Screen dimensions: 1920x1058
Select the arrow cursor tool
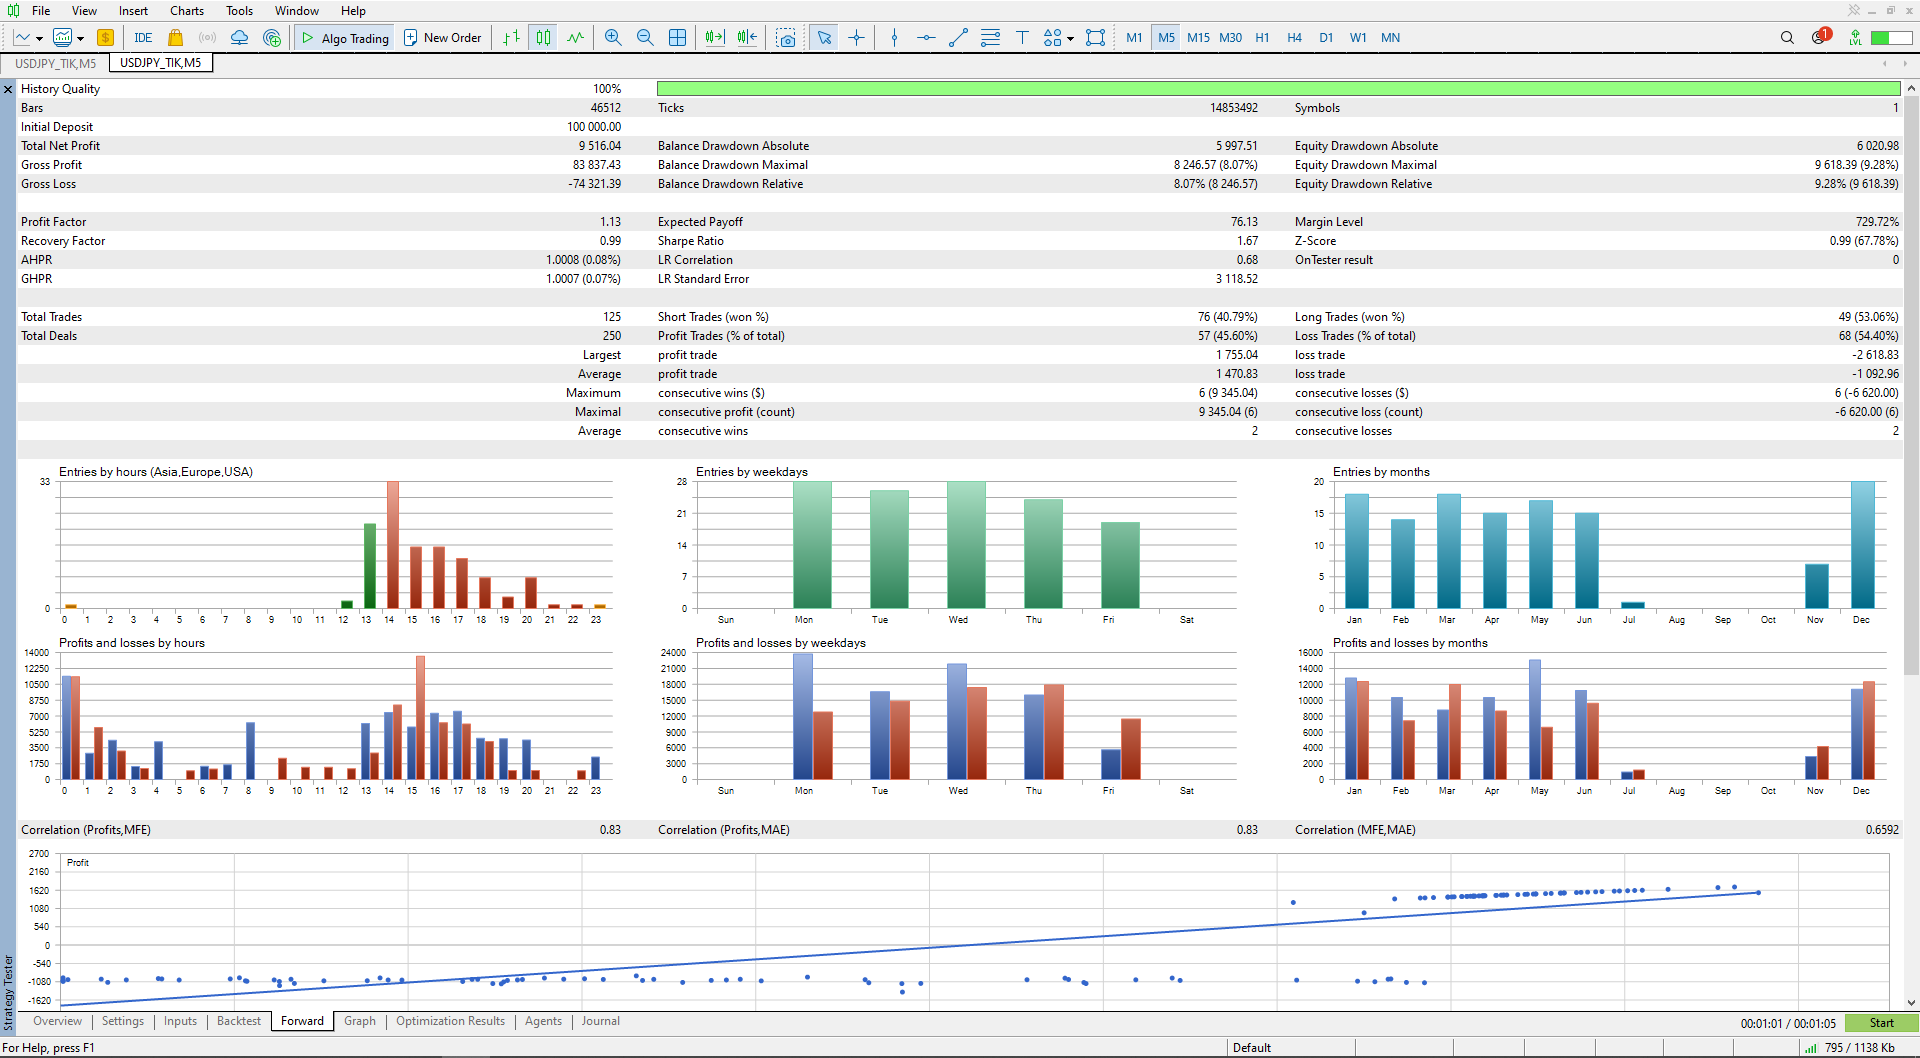[x=824, y=38]
